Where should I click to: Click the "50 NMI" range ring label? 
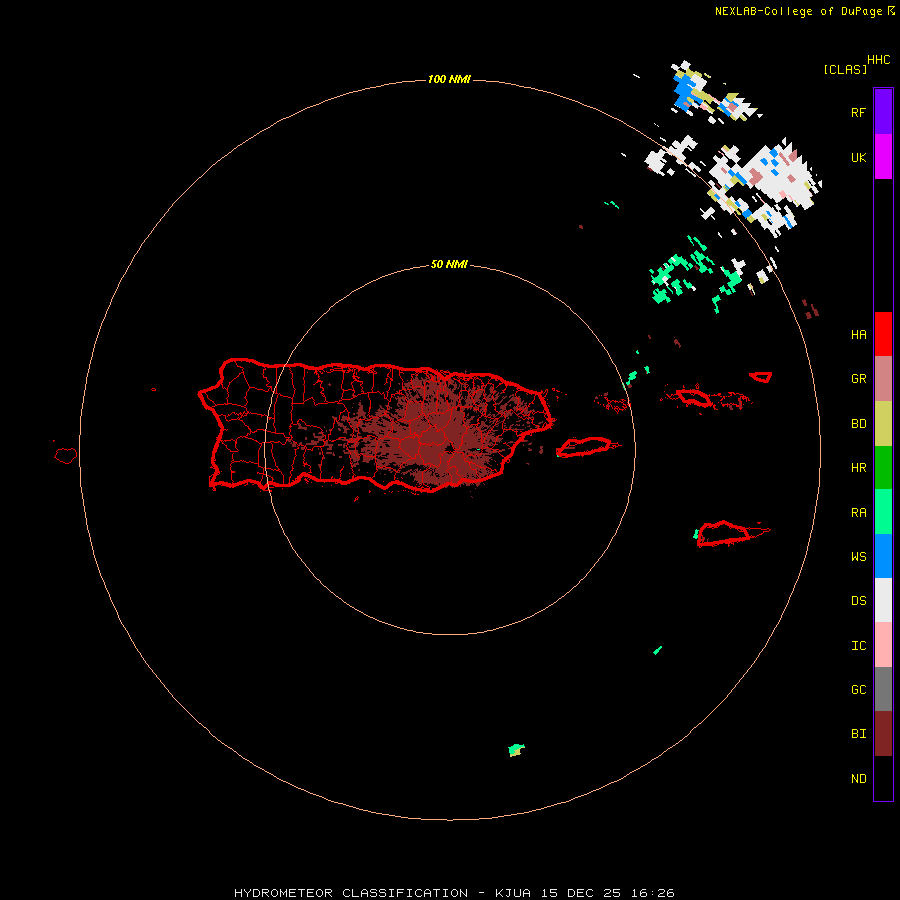tap(449, 264)
